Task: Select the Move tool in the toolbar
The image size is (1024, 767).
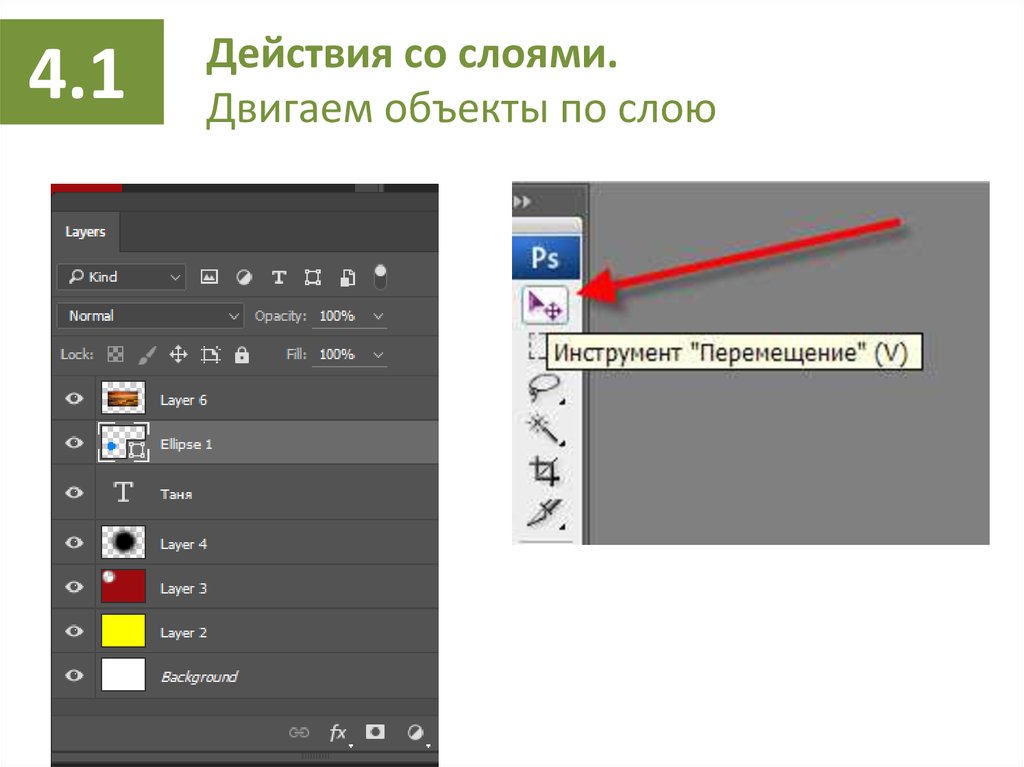Action: point(544,305)
